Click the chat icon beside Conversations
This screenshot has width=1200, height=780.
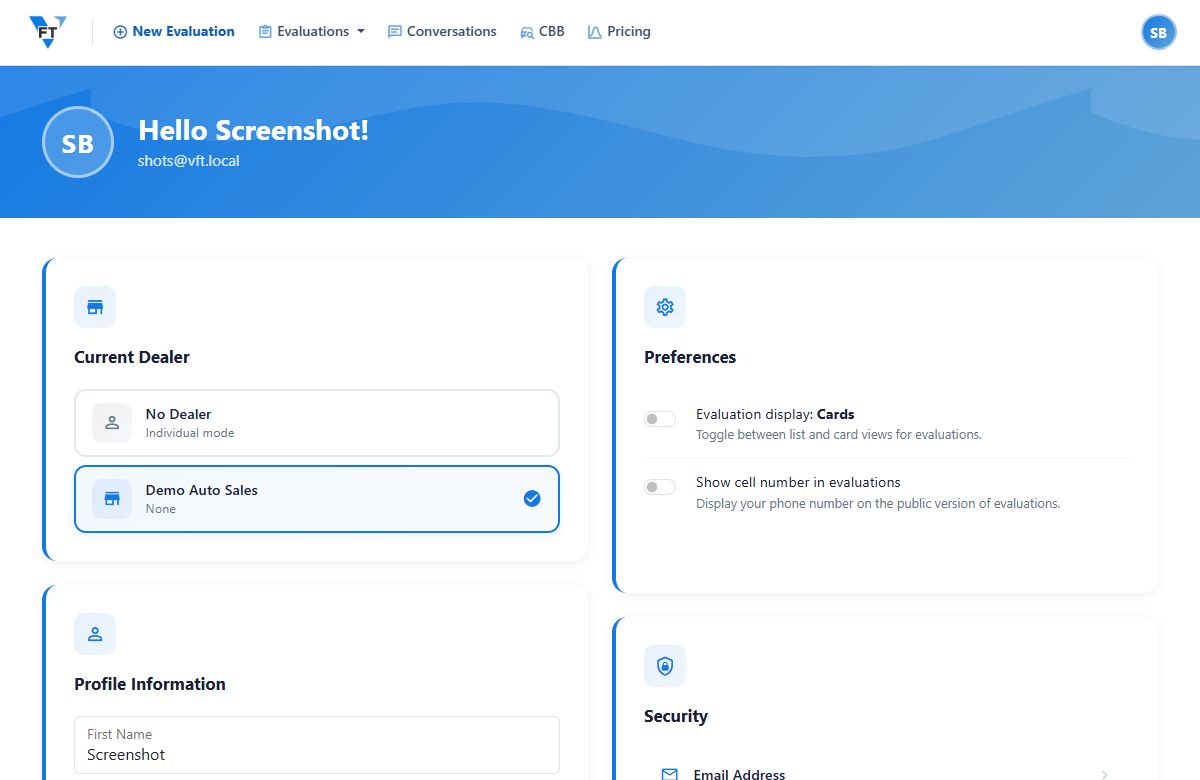(x=395, y=32)
